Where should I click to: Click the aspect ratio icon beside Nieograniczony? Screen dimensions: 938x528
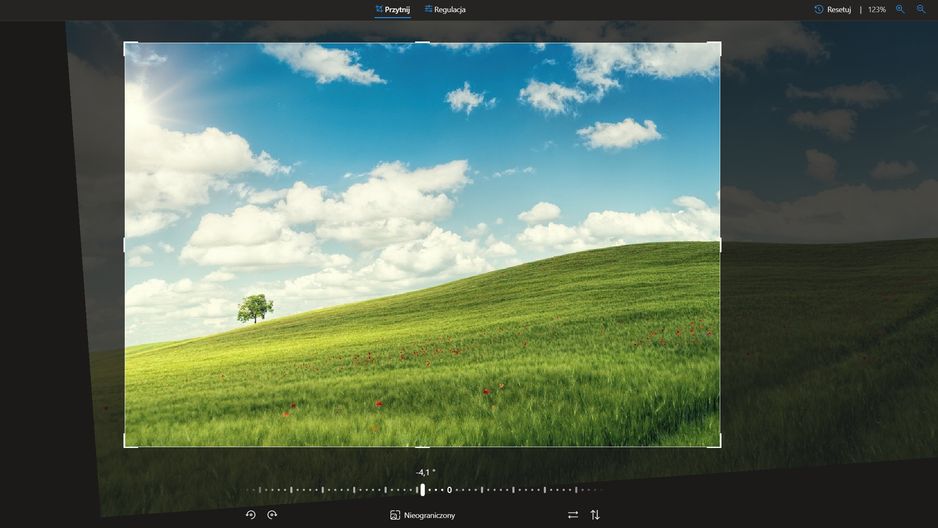[x=395, y=515]
